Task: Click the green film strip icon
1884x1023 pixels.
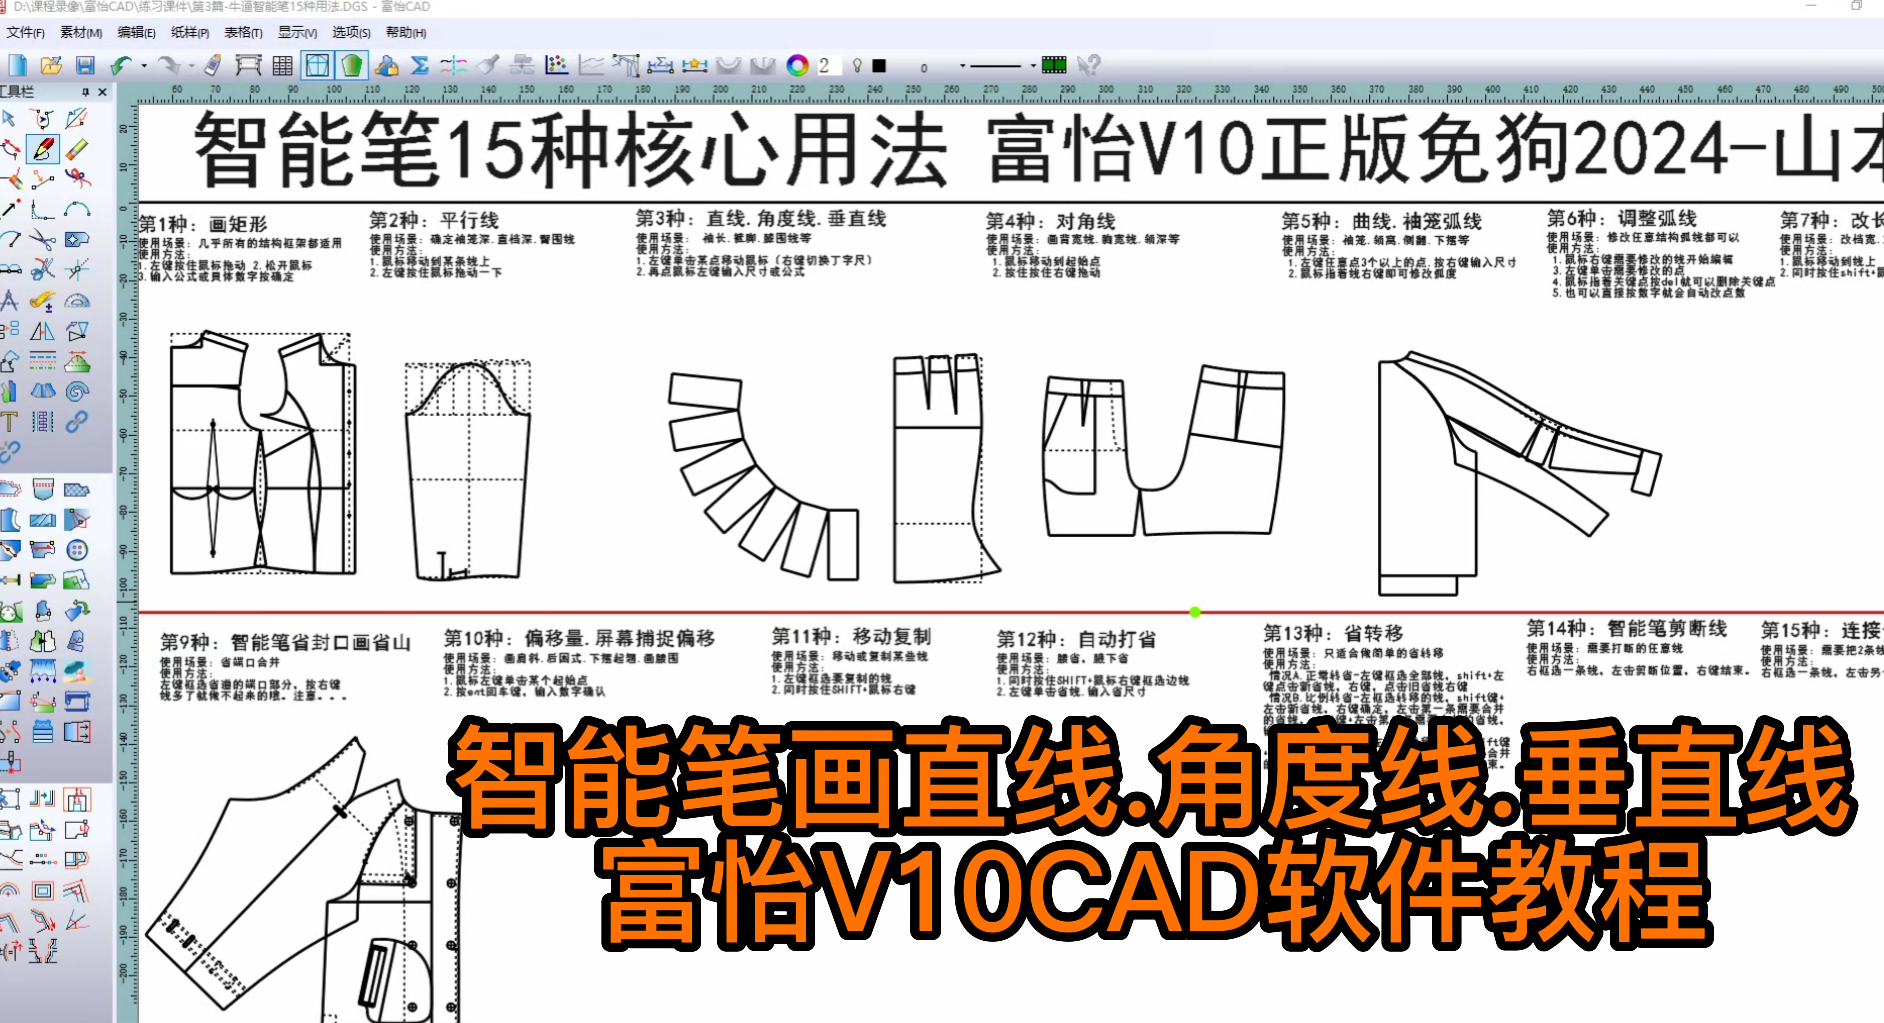Action: click(1054, 65)
